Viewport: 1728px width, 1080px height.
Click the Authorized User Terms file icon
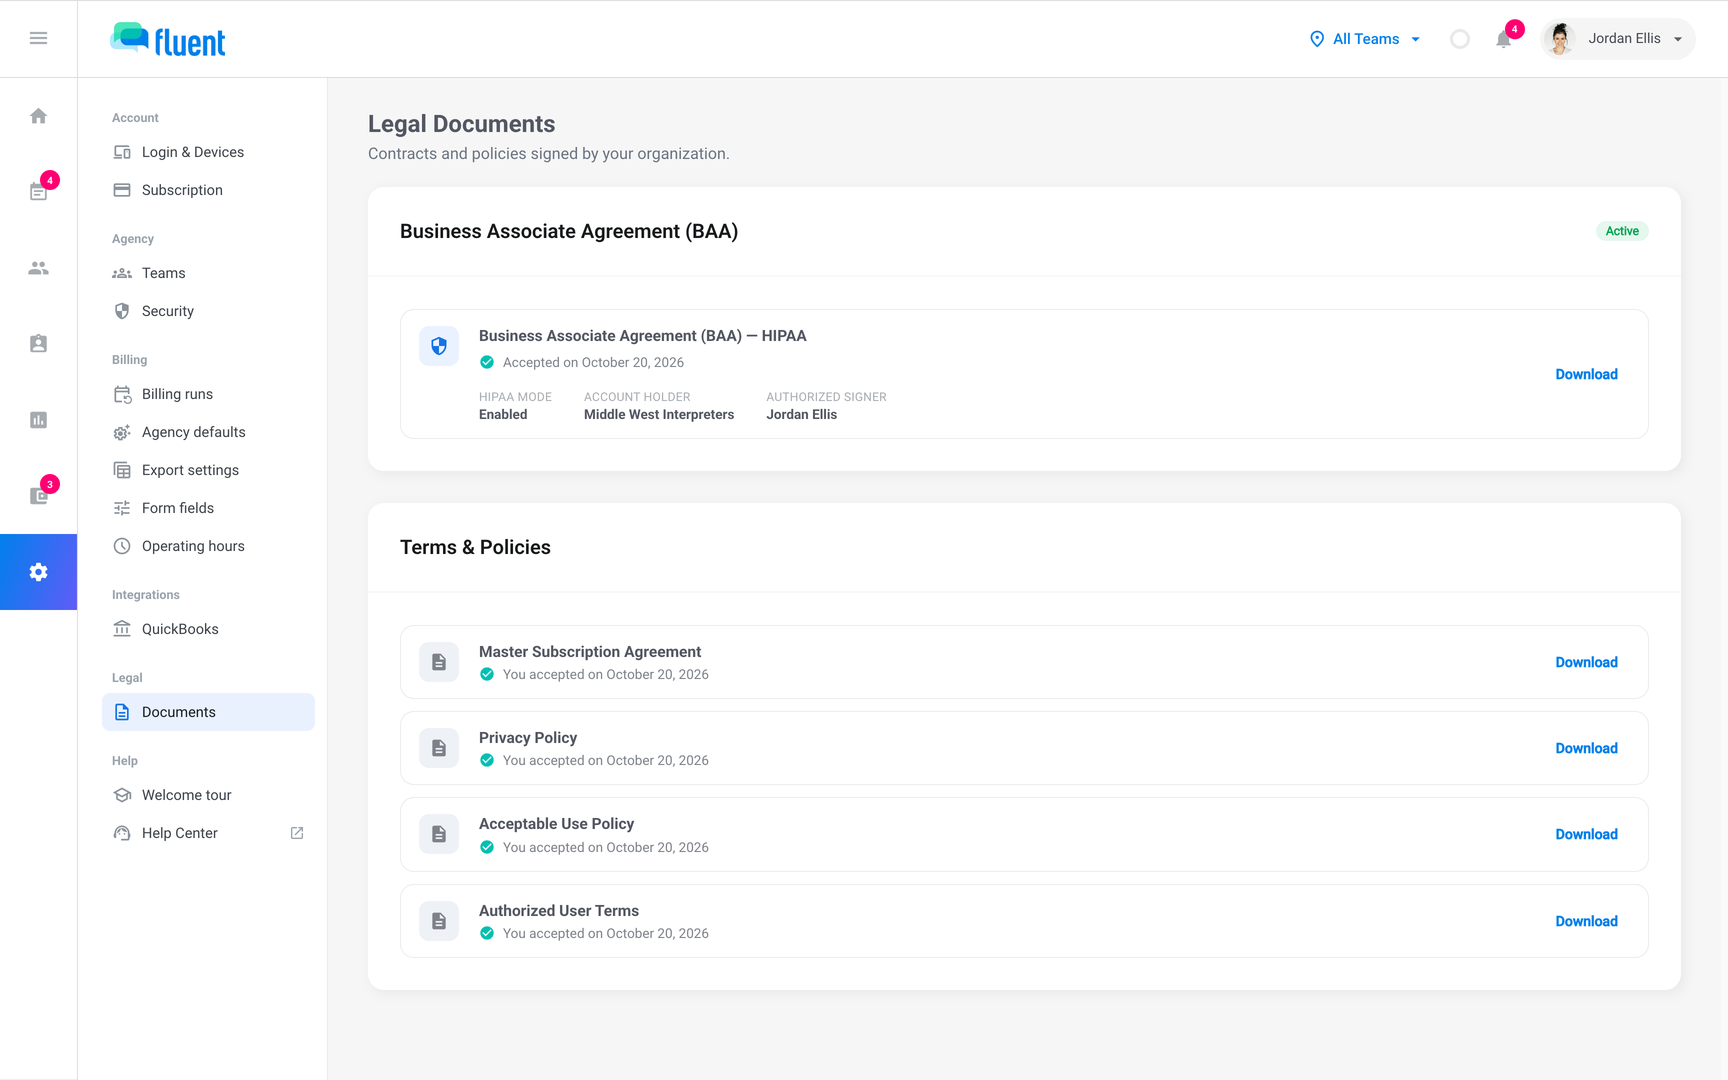point(439,921)
